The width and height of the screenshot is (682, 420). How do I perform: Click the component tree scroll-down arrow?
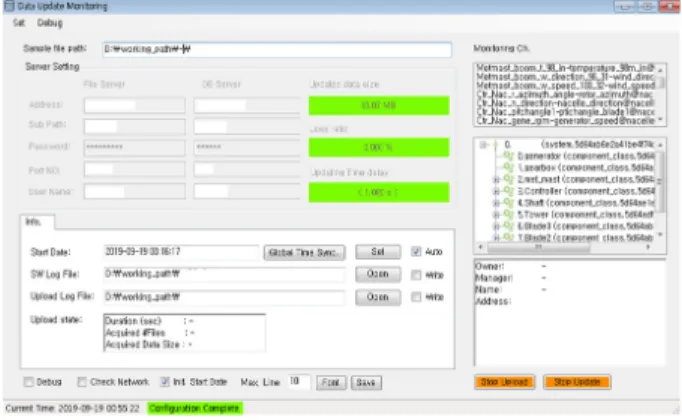pos(661,235)
